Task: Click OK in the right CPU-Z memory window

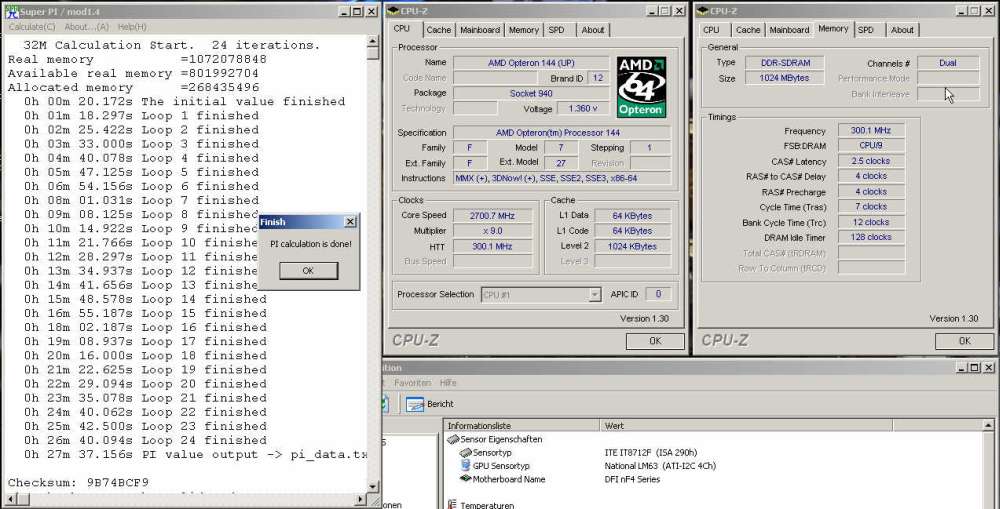Action: coord(964,341)
